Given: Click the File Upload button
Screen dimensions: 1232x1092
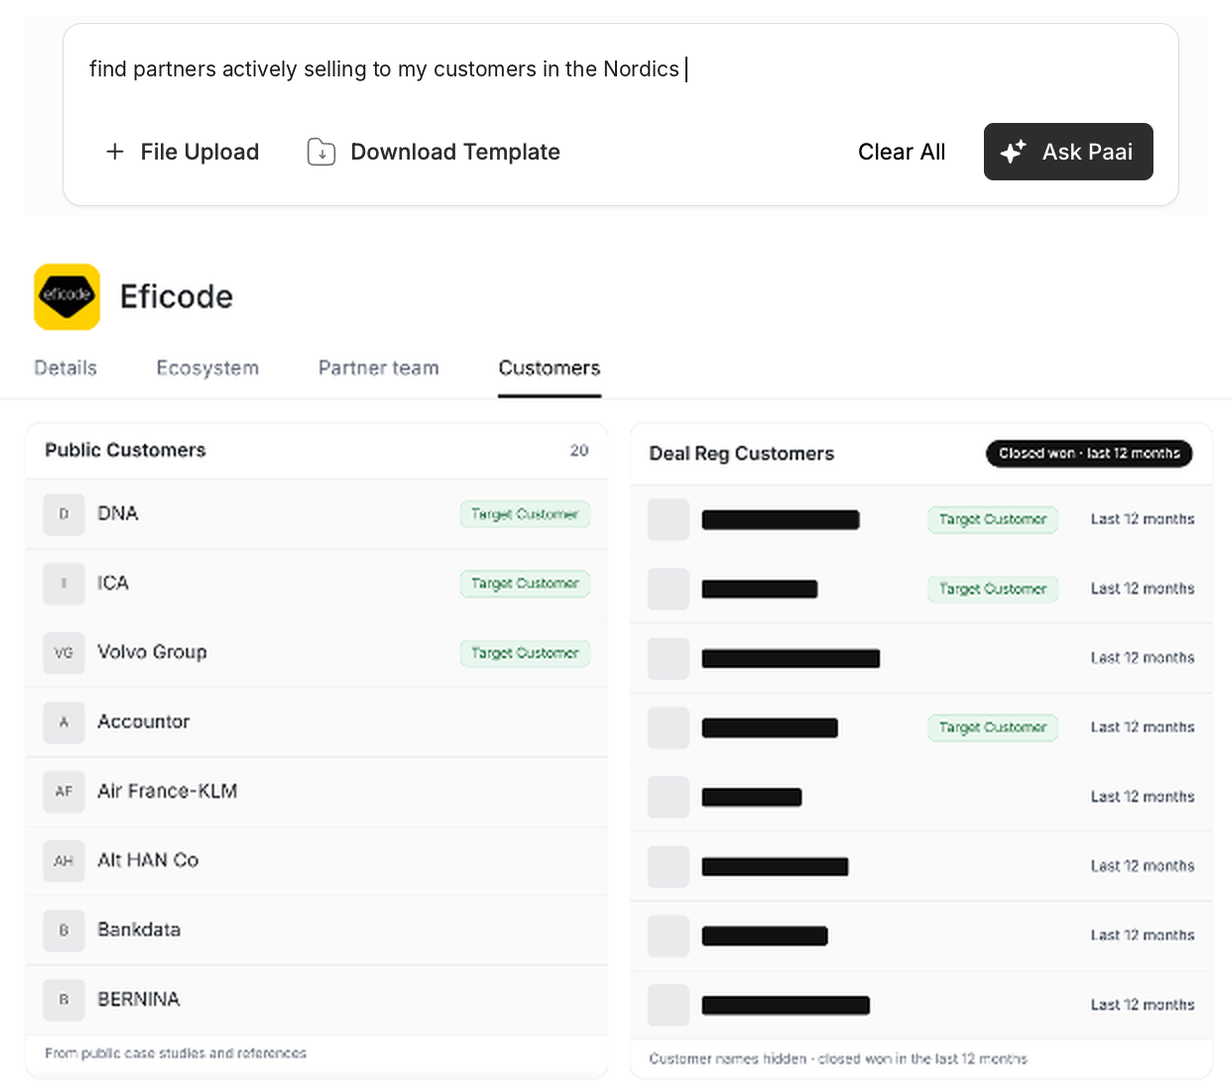Looking at the screenshot, I should (x=182, y=152).
